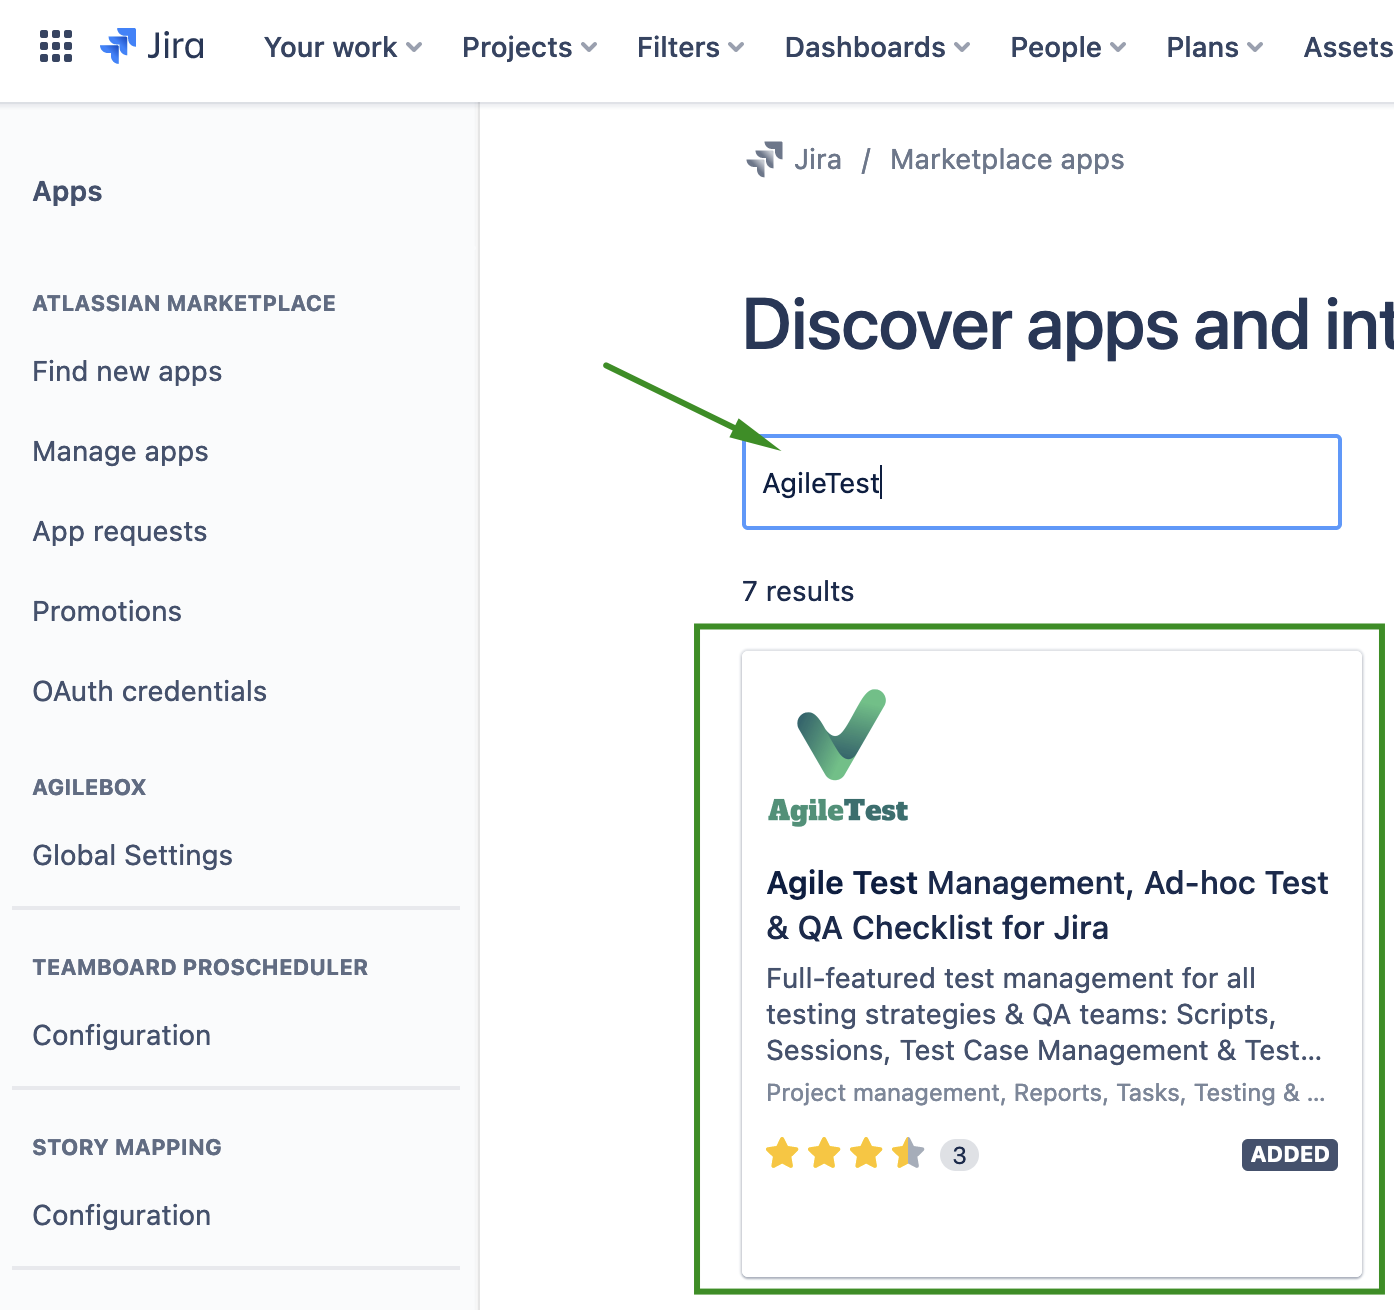Expand the People dropdown
The image size is (1394, 1310).
(x=1069, y=47)
